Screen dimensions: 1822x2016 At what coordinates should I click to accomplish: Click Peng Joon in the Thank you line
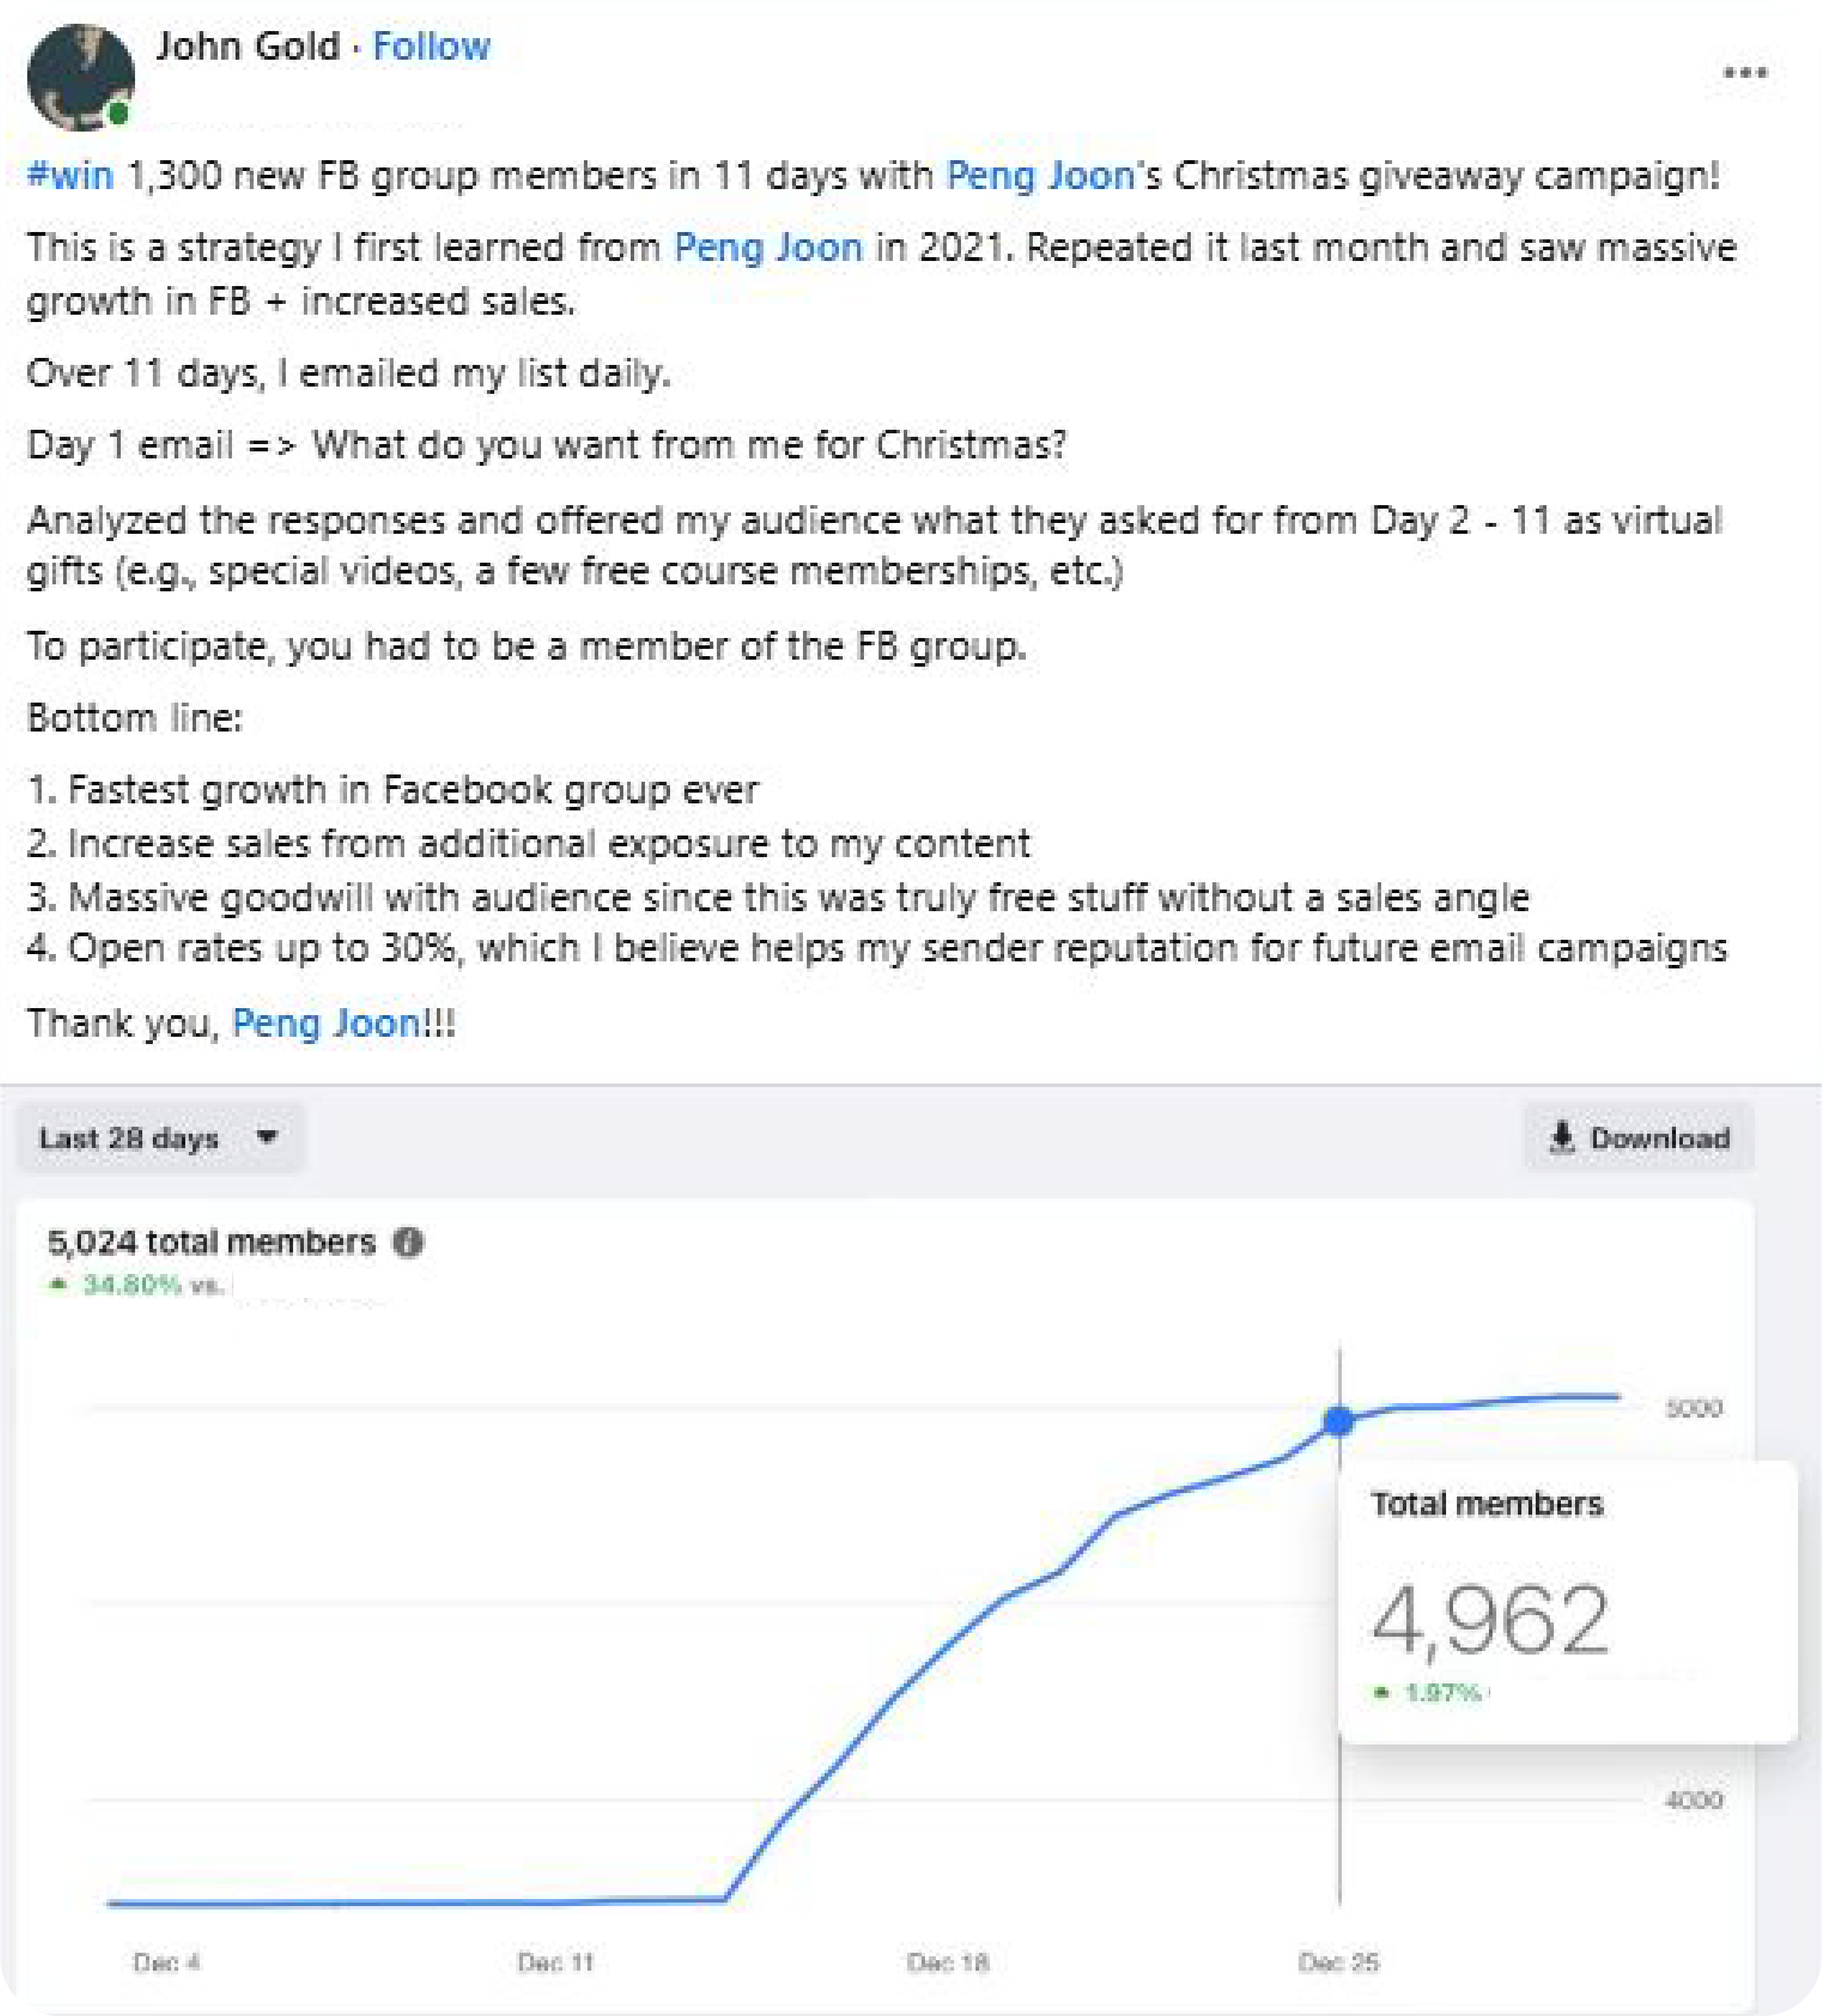point(326,1023)
